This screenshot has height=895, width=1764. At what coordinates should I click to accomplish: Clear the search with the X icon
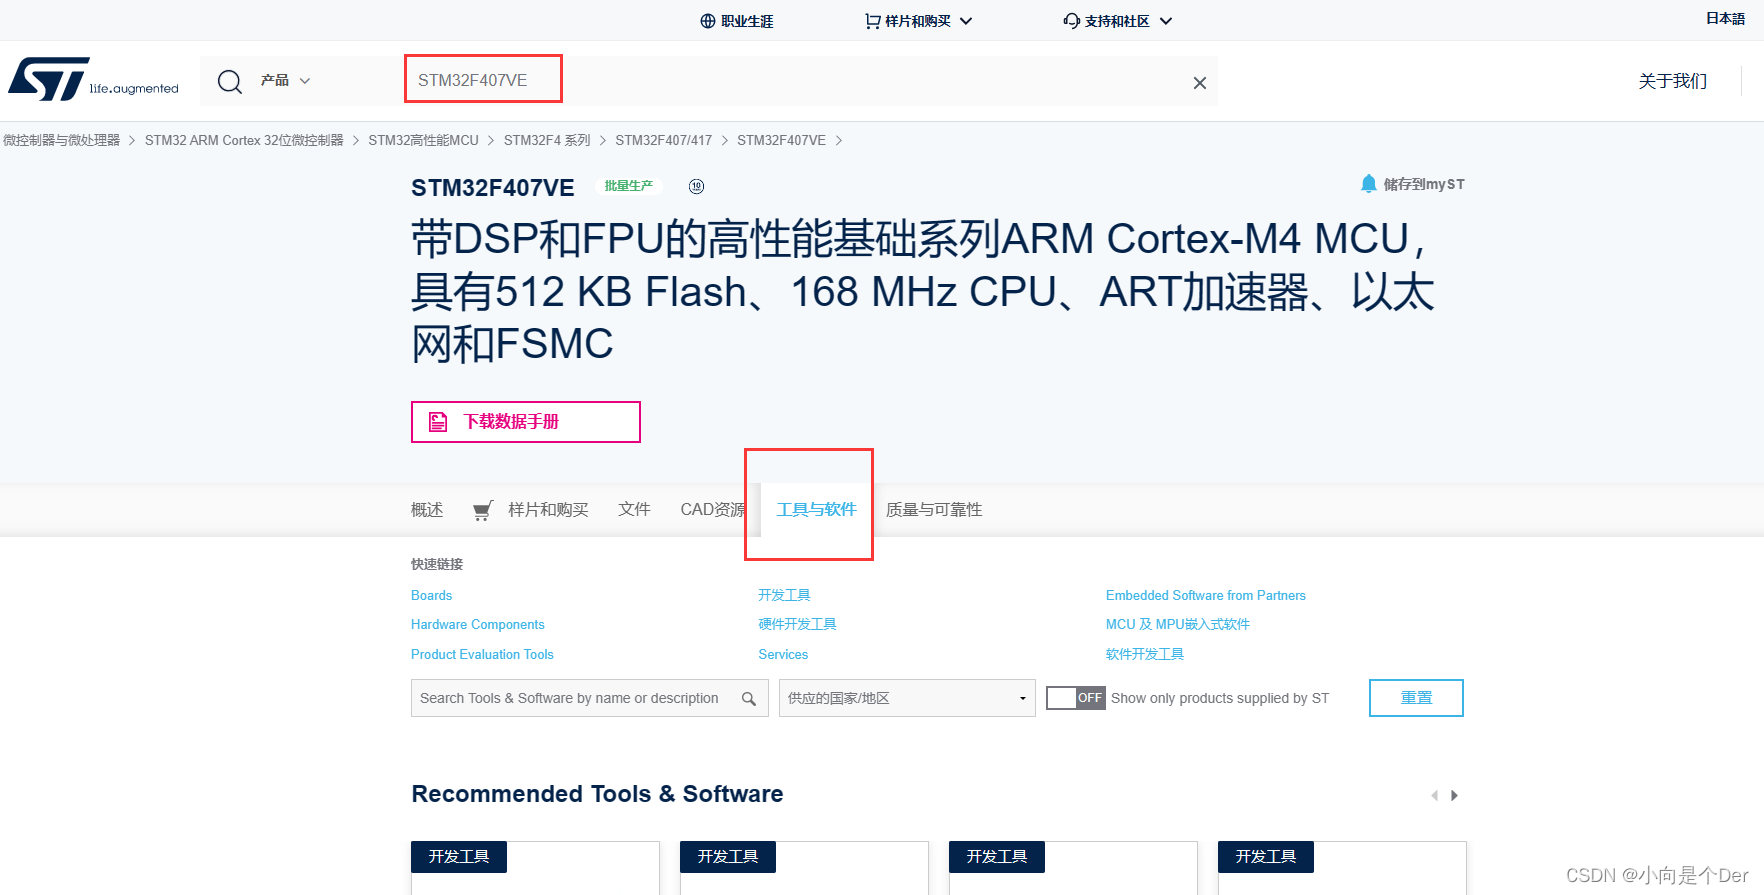coord(1200,83)
